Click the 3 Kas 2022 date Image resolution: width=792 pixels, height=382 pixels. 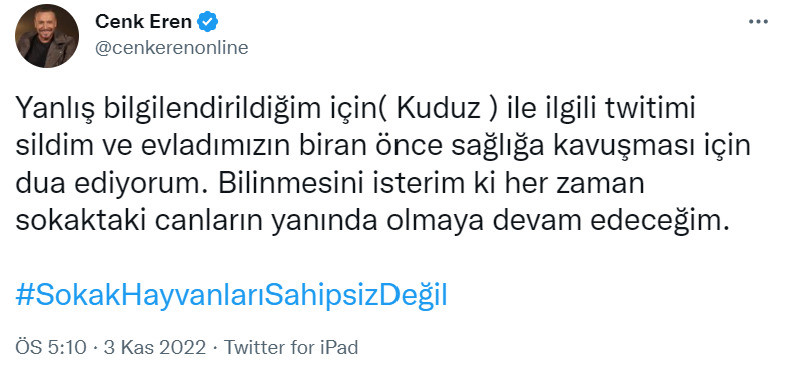[x=155, y=348]
